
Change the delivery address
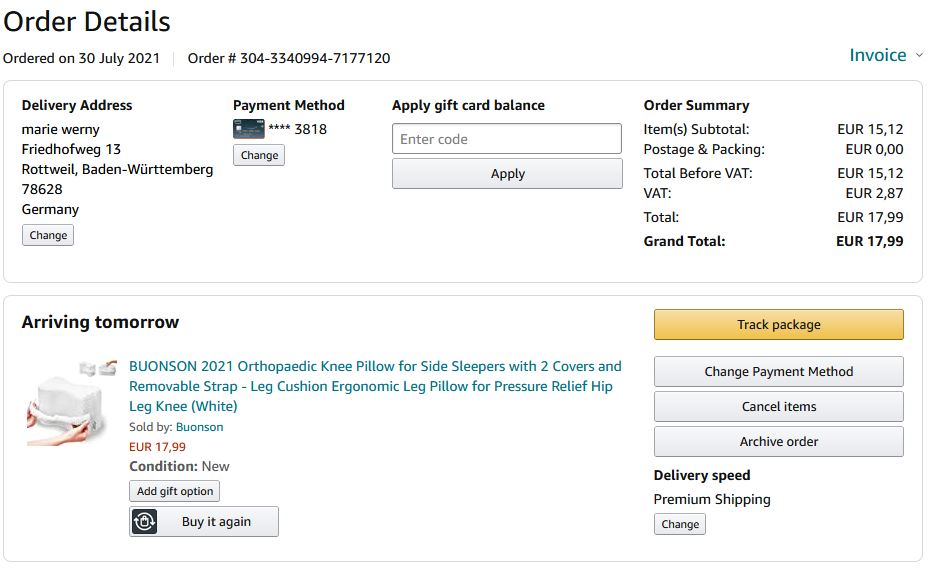point(48,235)
